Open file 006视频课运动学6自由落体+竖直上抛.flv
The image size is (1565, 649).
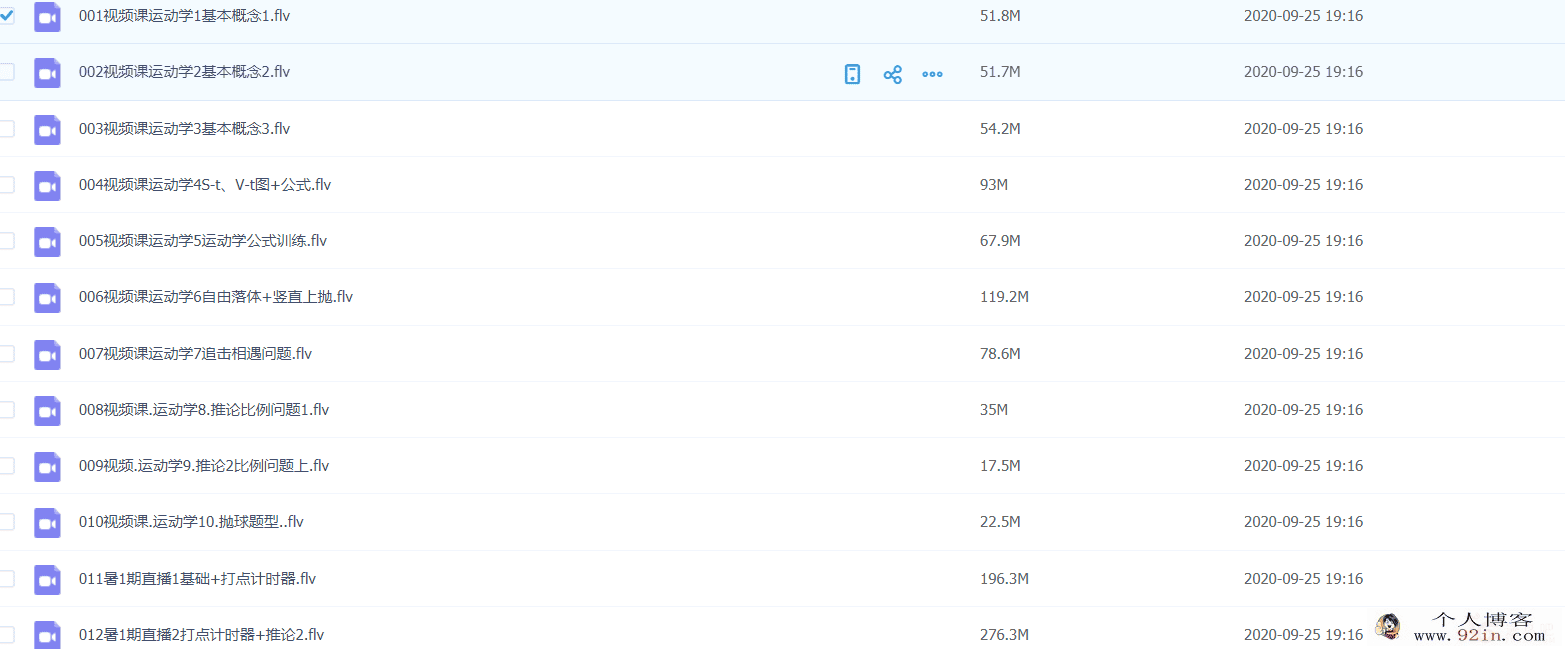[216, 296]
